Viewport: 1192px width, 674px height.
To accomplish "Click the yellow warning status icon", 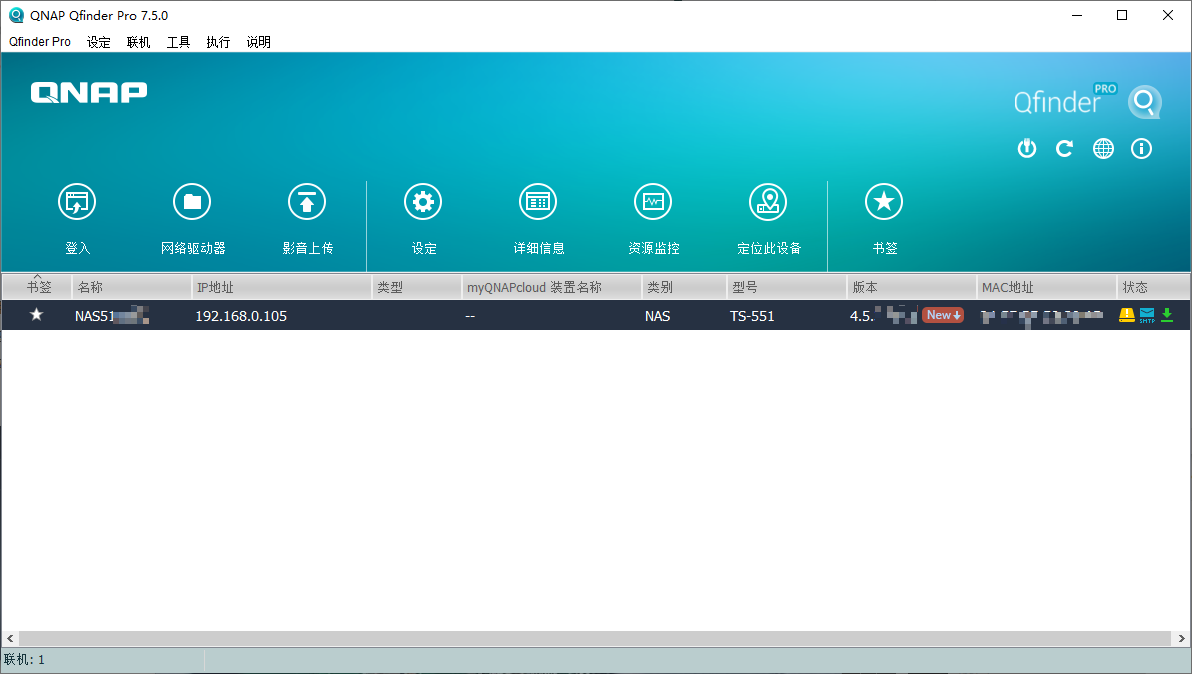I will pos(1126,315).
